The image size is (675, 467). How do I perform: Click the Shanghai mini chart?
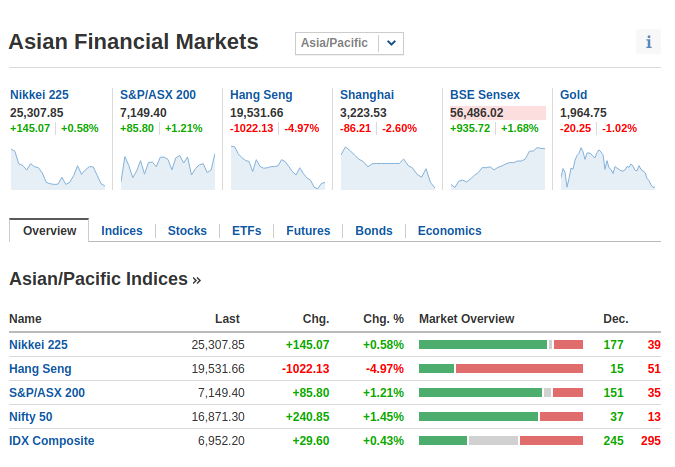point(388,168)
